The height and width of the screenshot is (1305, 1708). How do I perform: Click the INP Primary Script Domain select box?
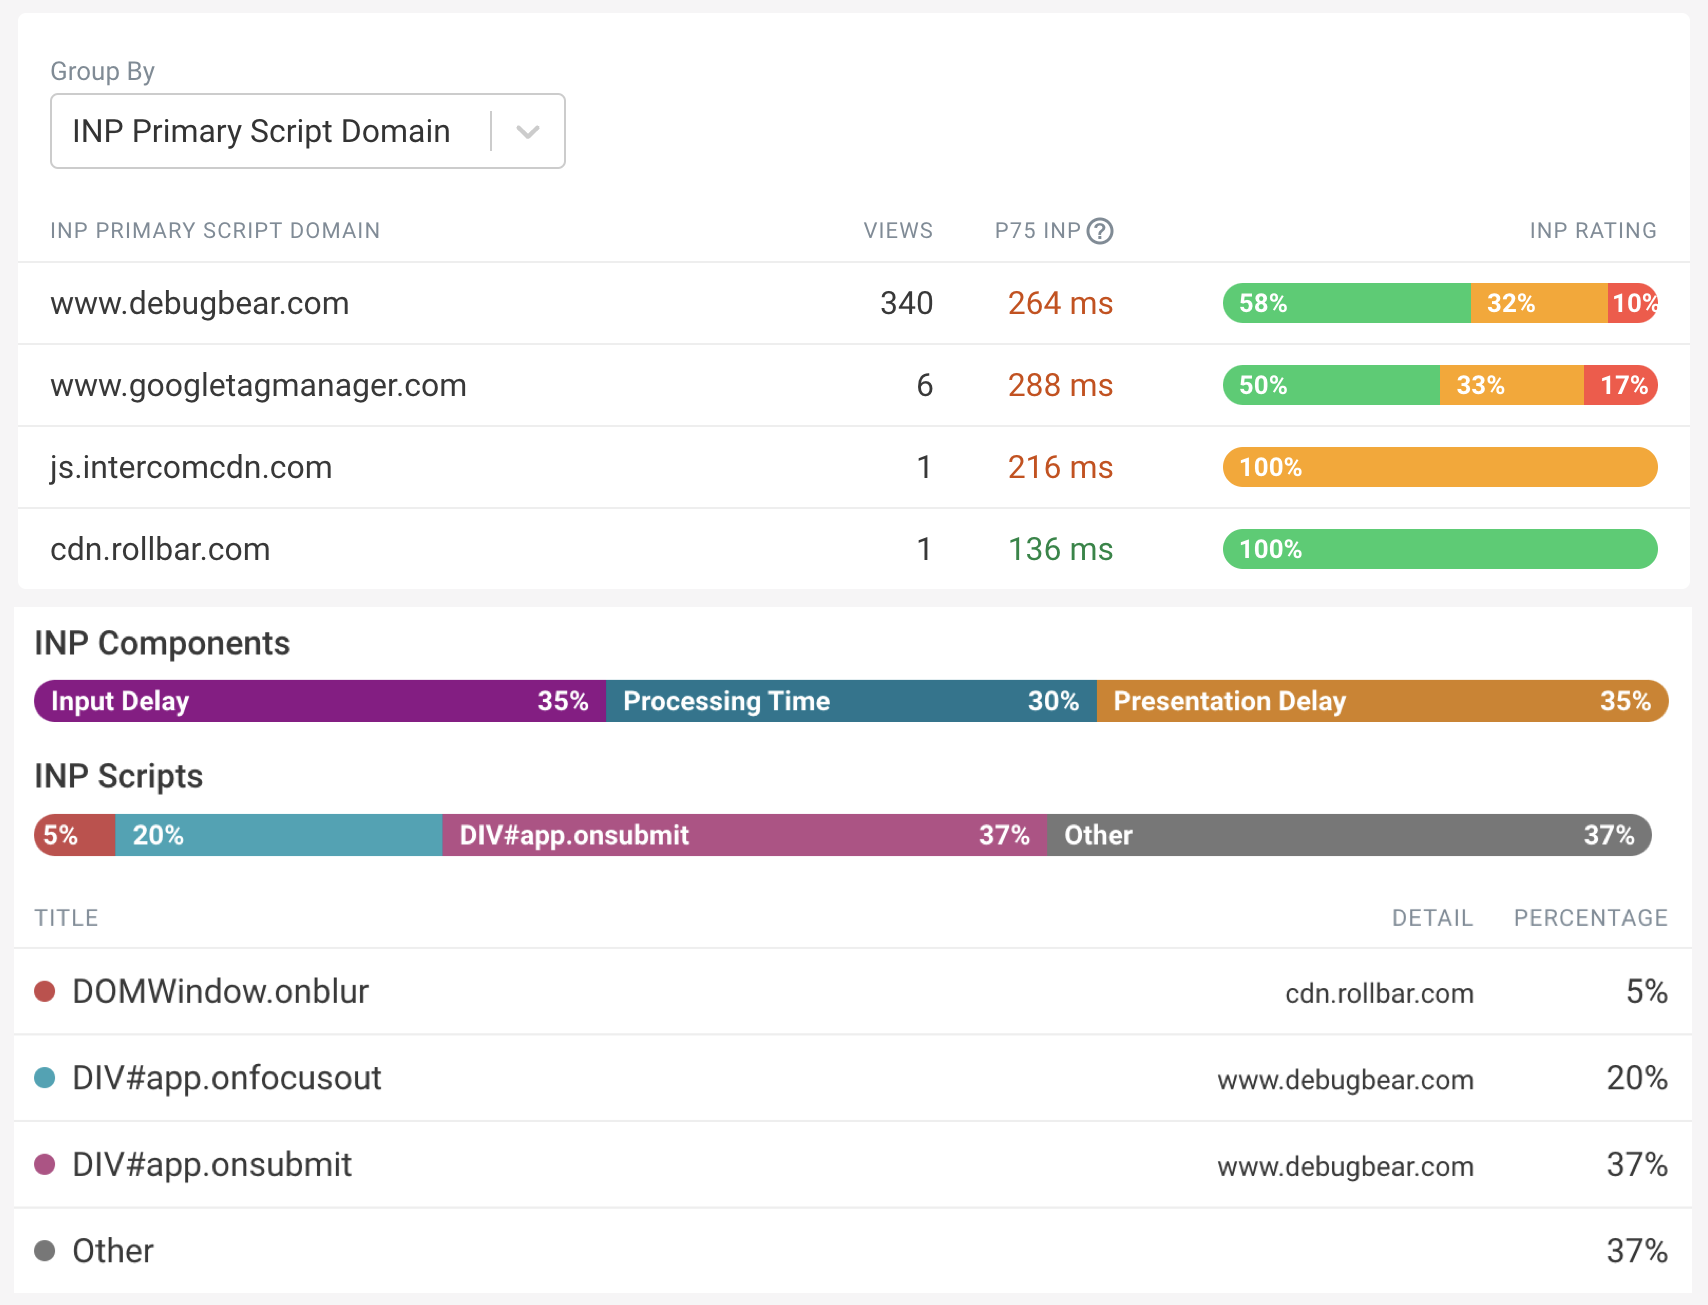(308, 131)
